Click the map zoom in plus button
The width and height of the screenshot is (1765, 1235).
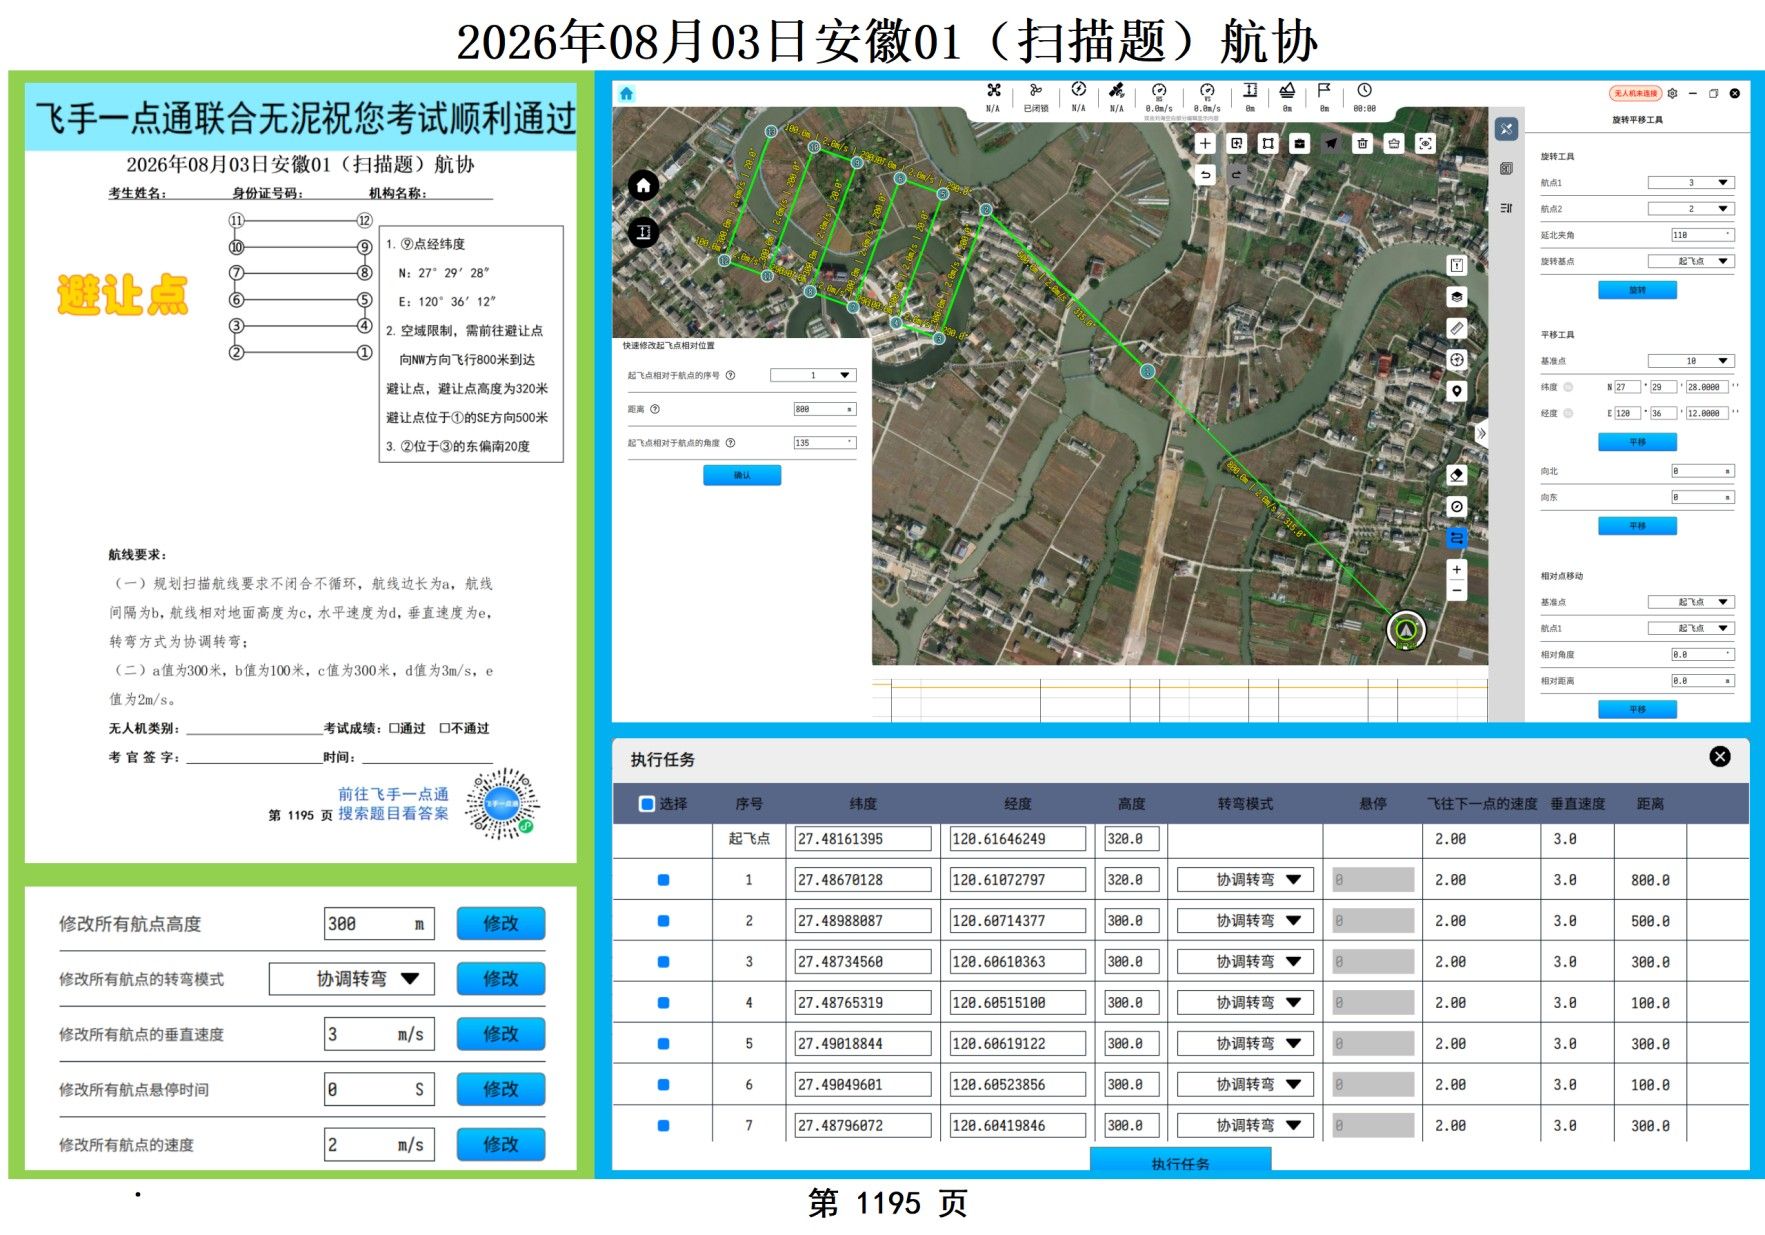click(x=1457, y=570)
